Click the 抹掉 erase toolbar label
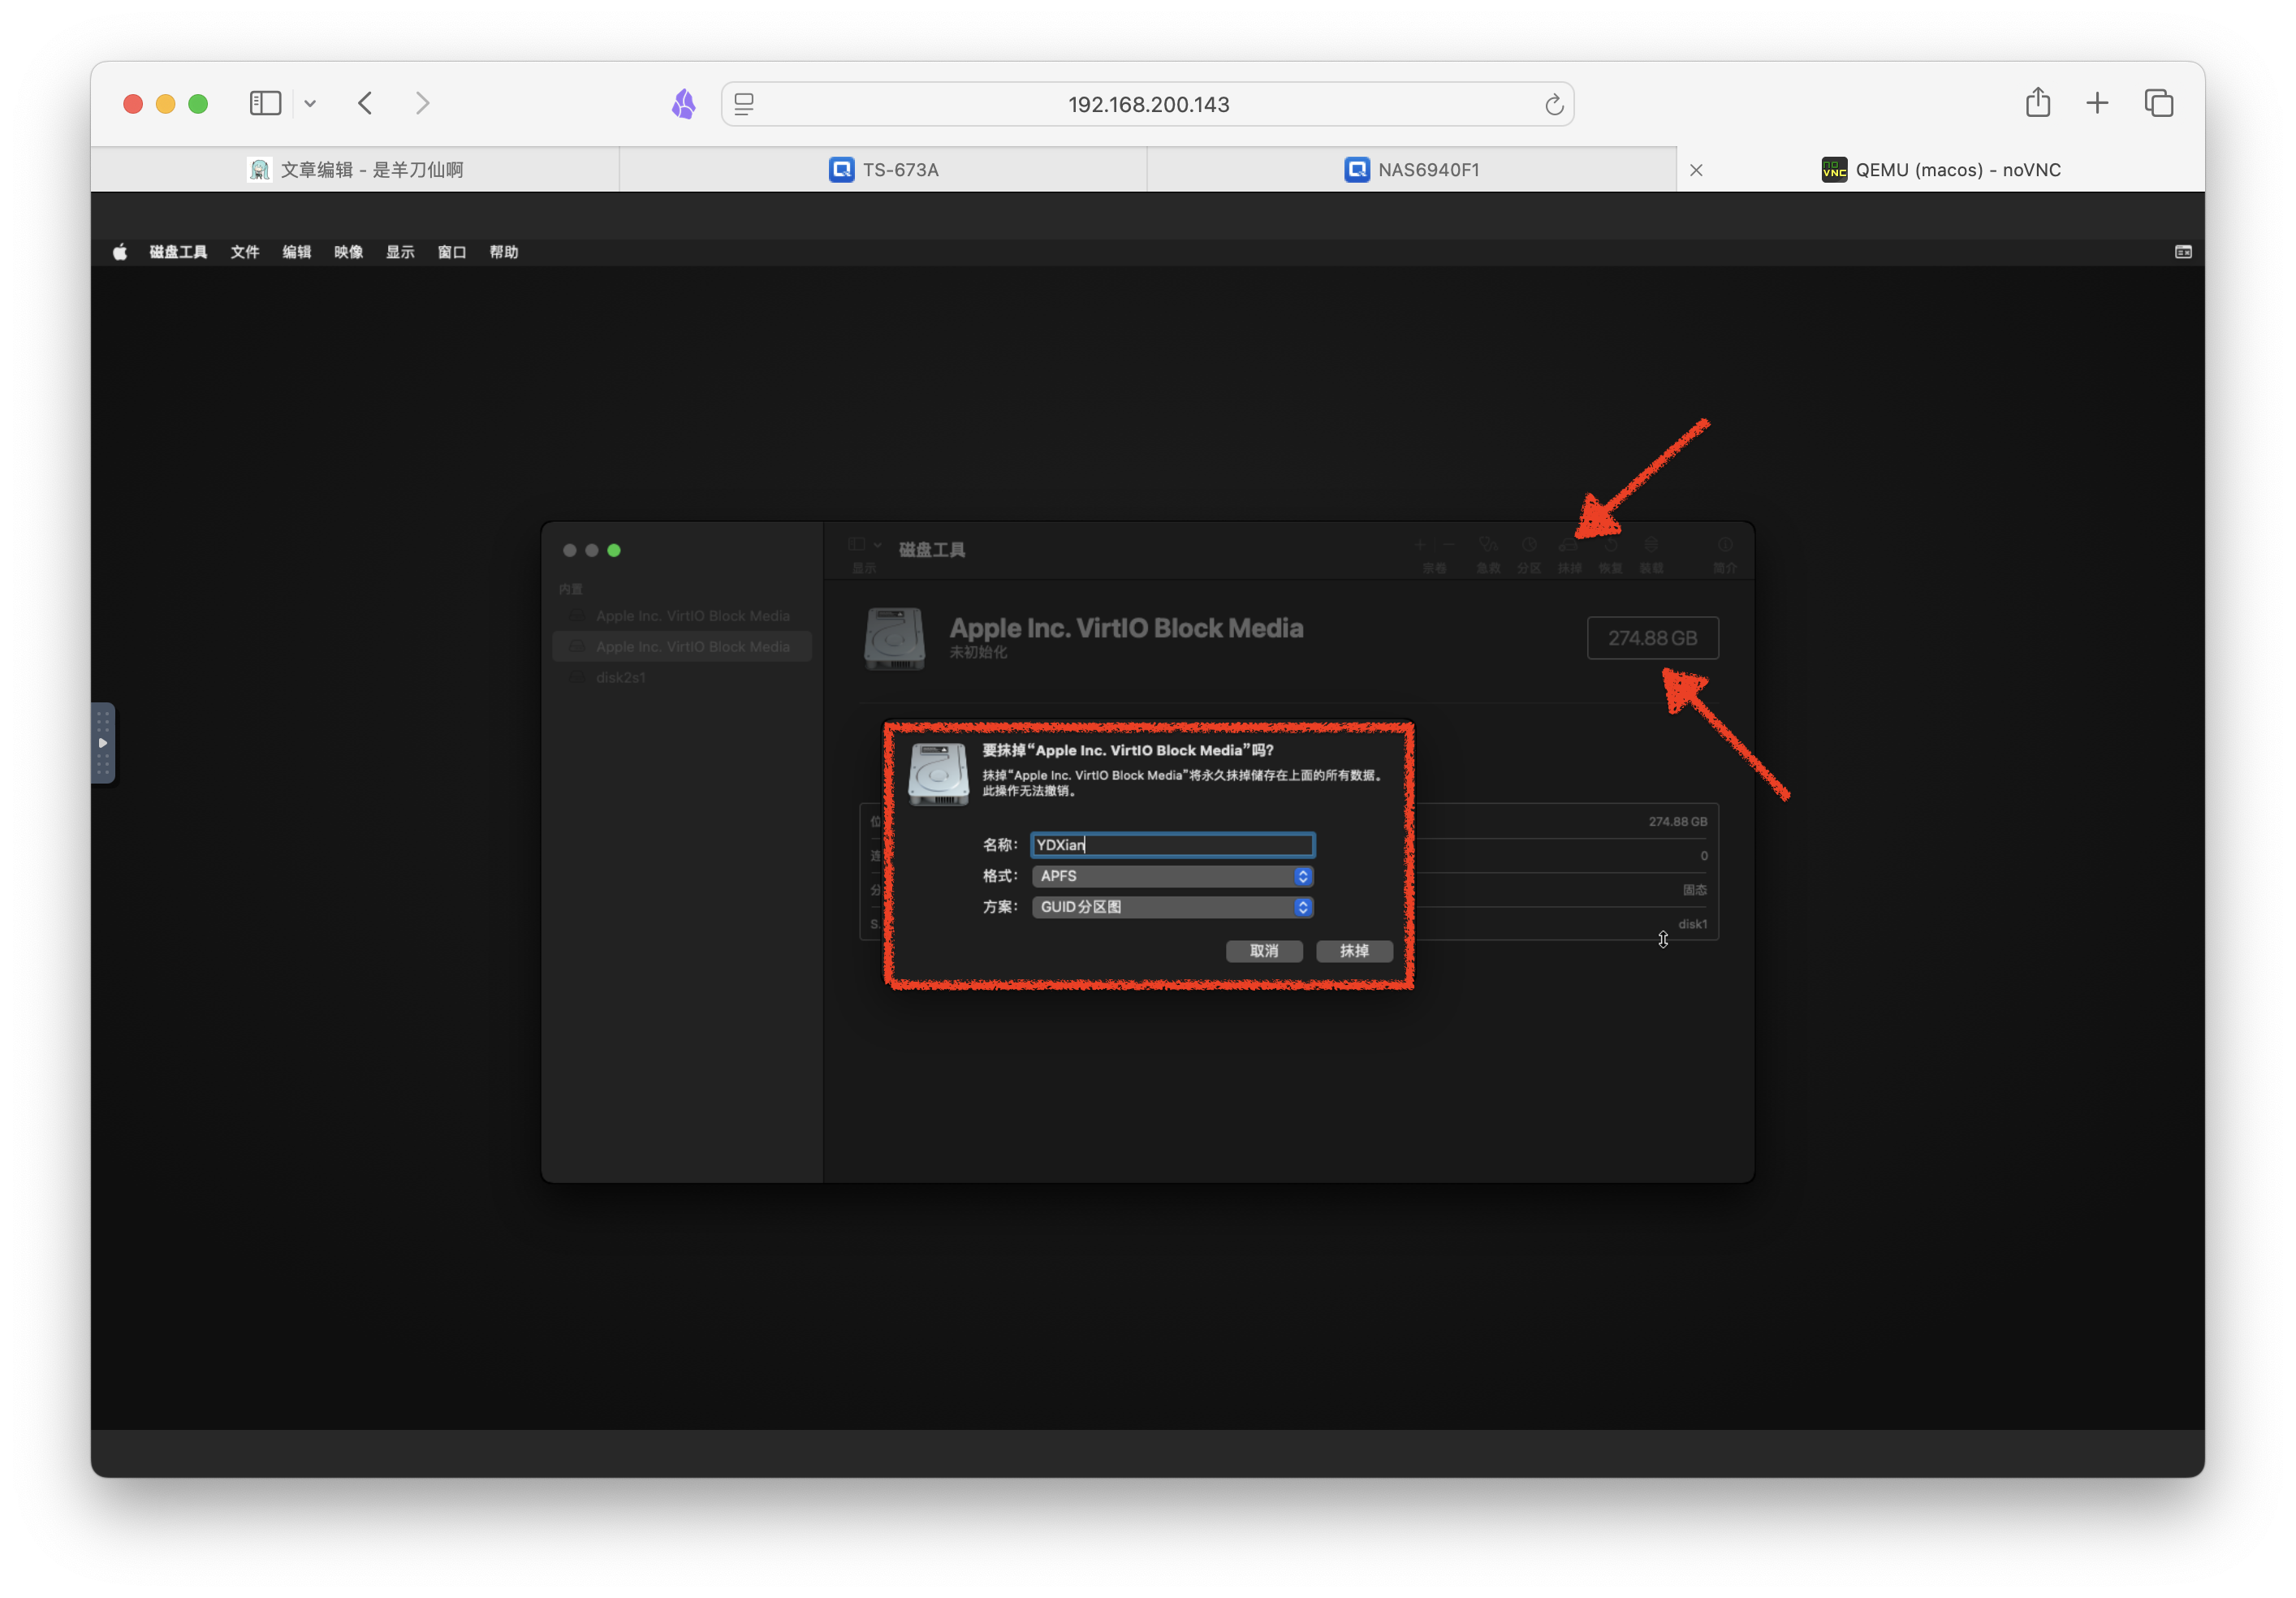This screenshot has height=1598, width=2296. point(1570,568)
